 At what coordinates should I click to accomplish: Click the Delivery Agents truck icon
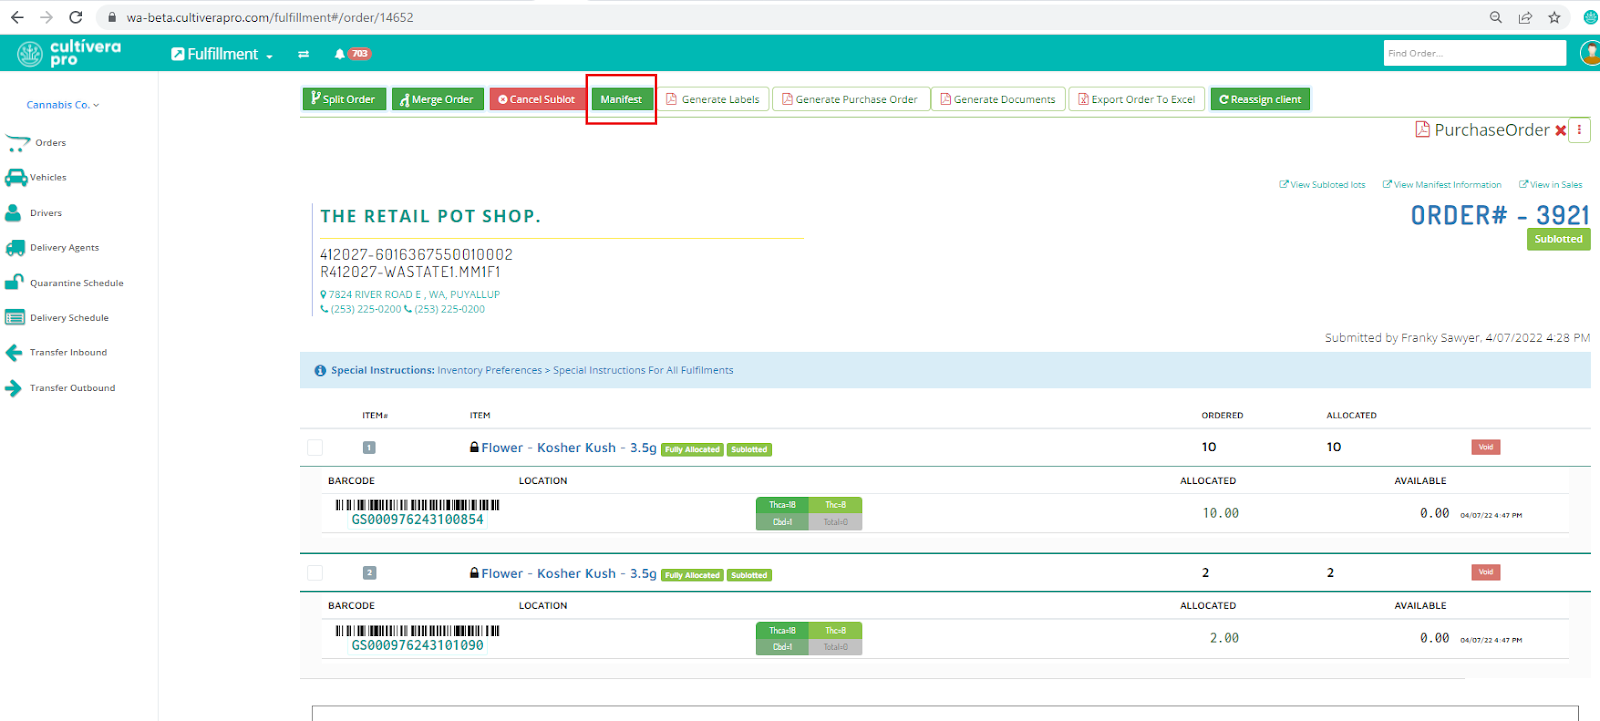coord(15,248)
